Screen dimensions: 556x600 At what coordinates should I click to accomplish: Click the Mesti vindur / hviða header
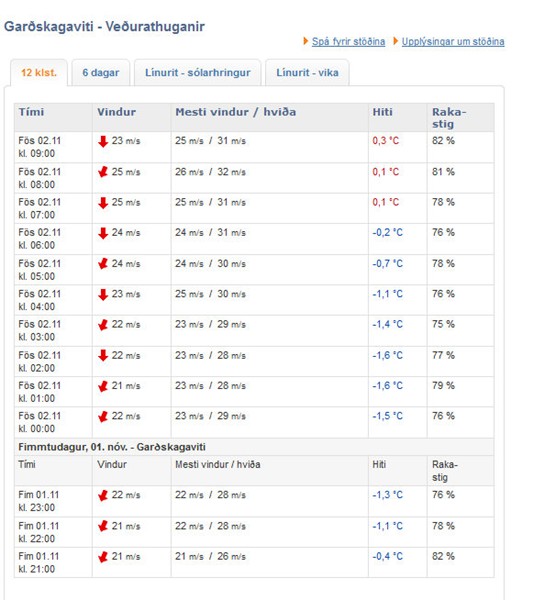coord(235,112)
